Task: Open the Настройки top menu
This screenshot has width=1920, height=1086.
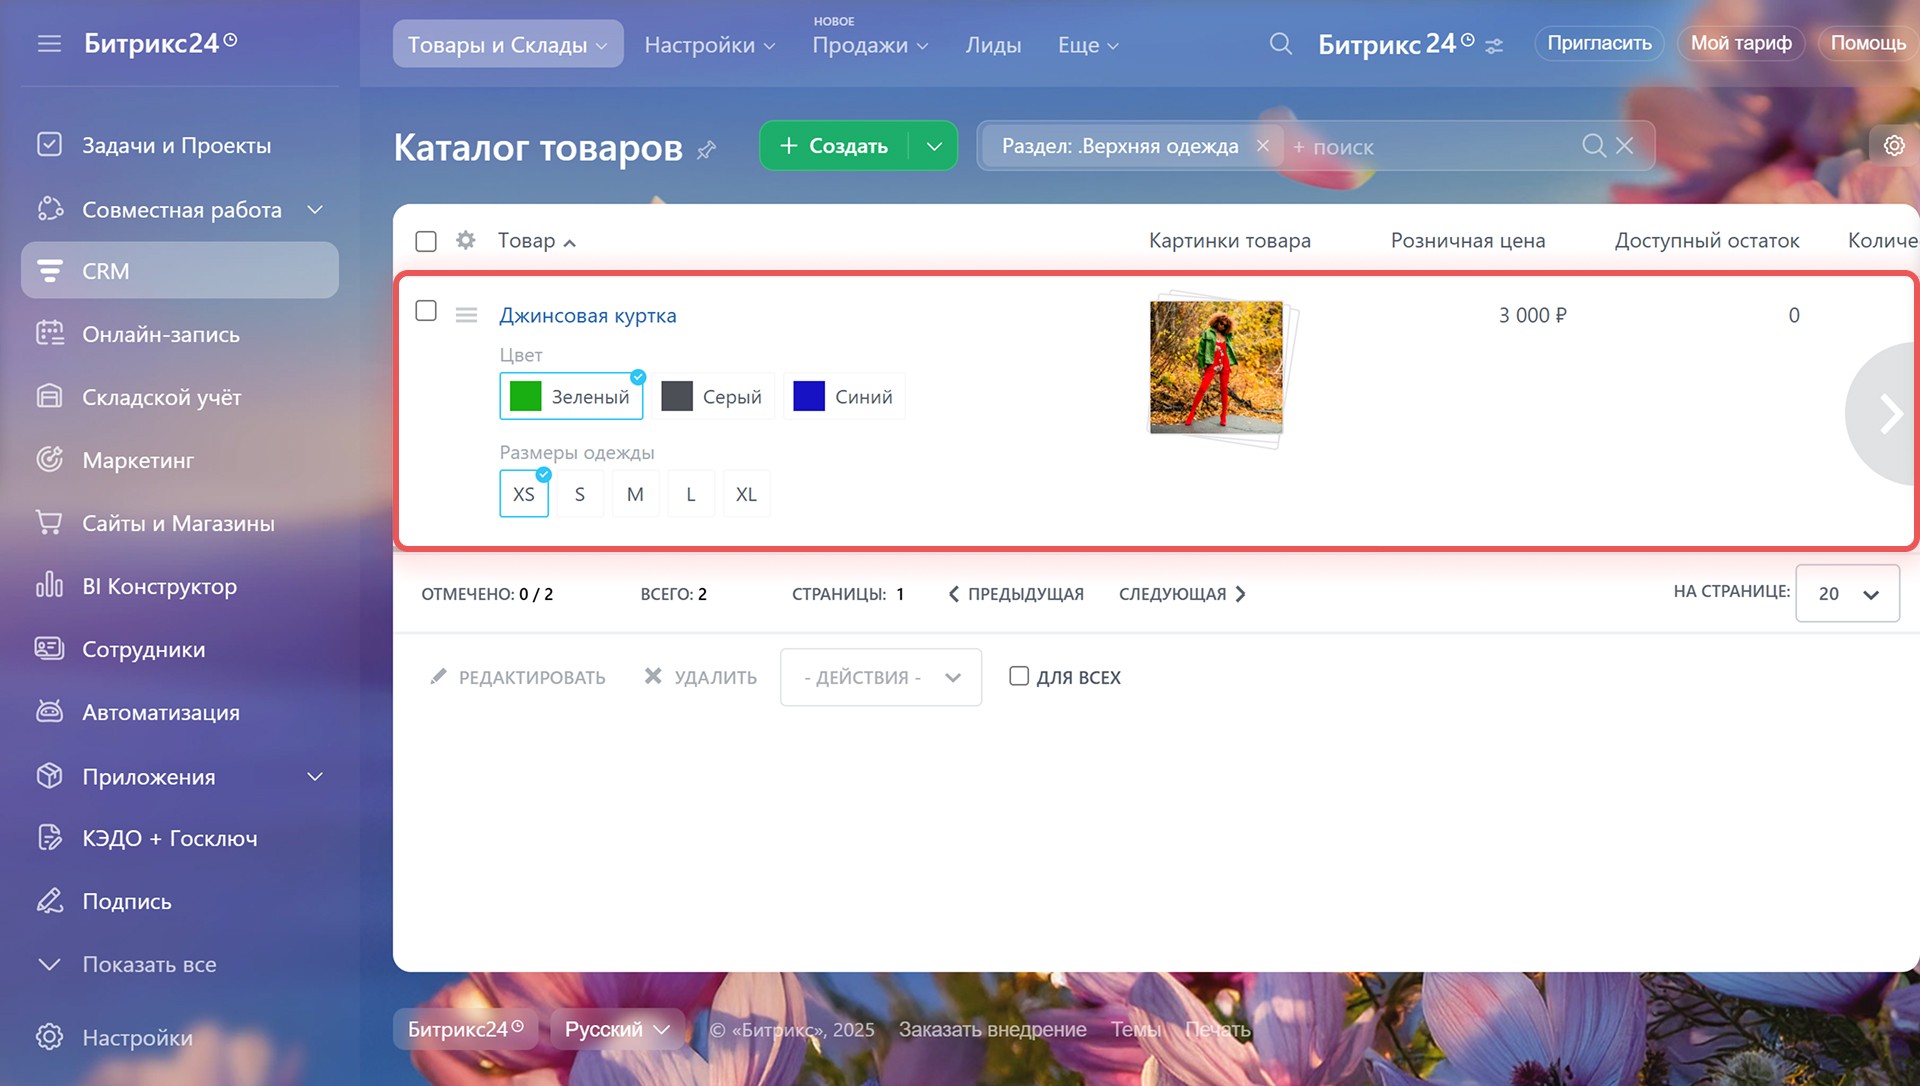Action: click(x=709, y=45)
